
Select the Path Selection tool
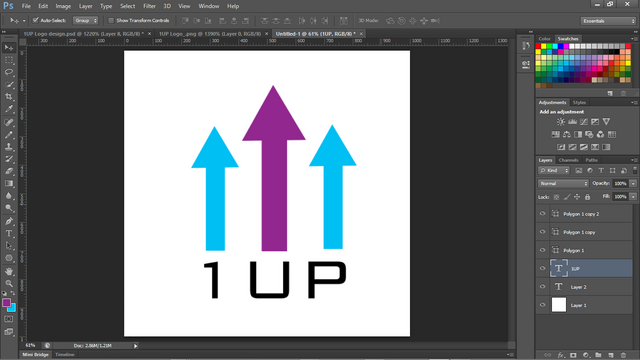(x=9, y=246)
